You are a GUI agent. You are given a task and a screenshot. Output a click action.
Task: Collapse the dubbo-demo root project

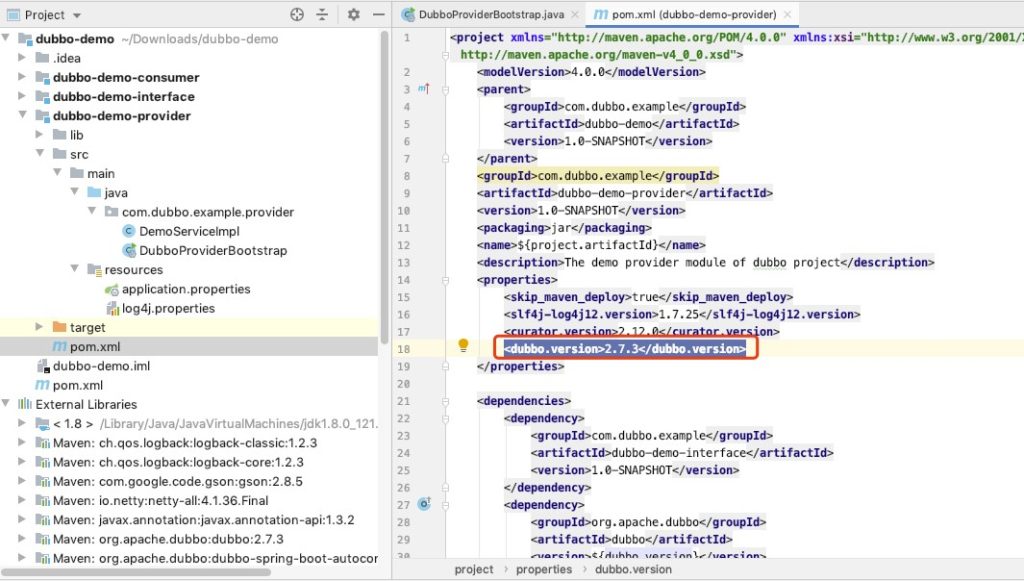tap(6, 39)
